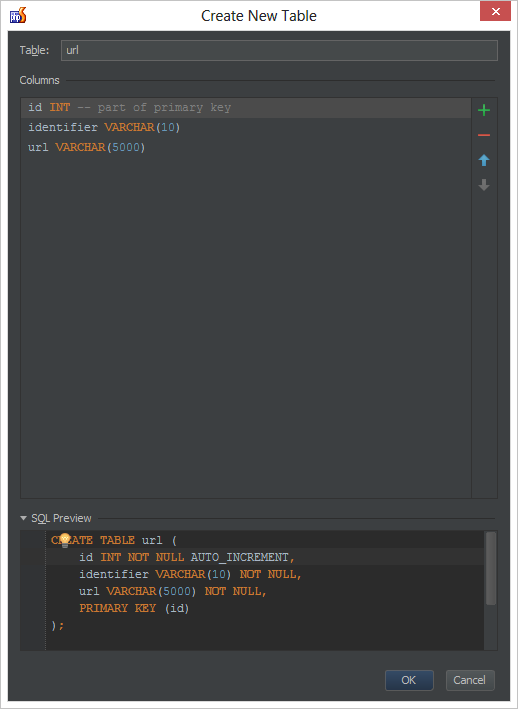Place cursor on the PRIMARY KEY (id) line
Viewport: 518px width, 709px height.
click(134, 608)
